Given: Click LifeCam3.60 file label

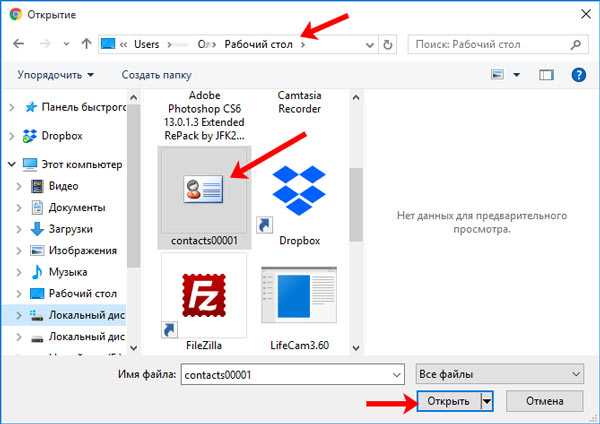Looking at the screenshot, I should 300,346.
